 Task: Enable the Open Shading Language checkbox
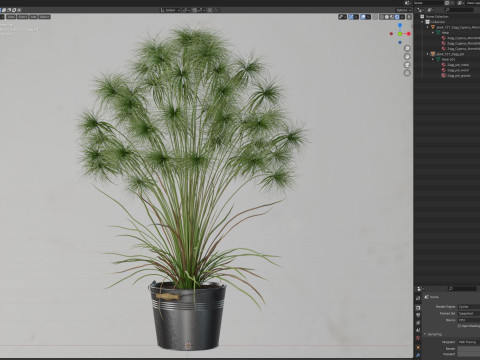click(459, 326)
